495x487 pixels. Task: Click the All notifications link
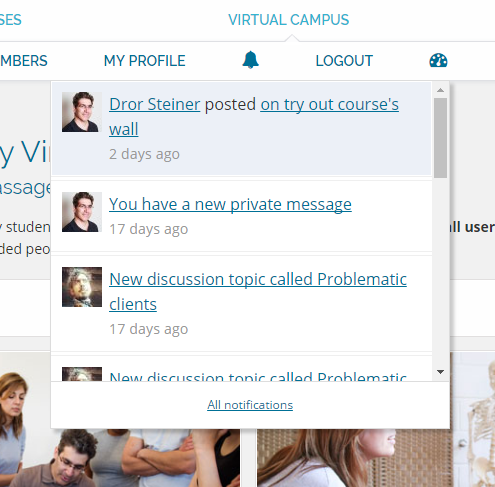click(250, 405)
